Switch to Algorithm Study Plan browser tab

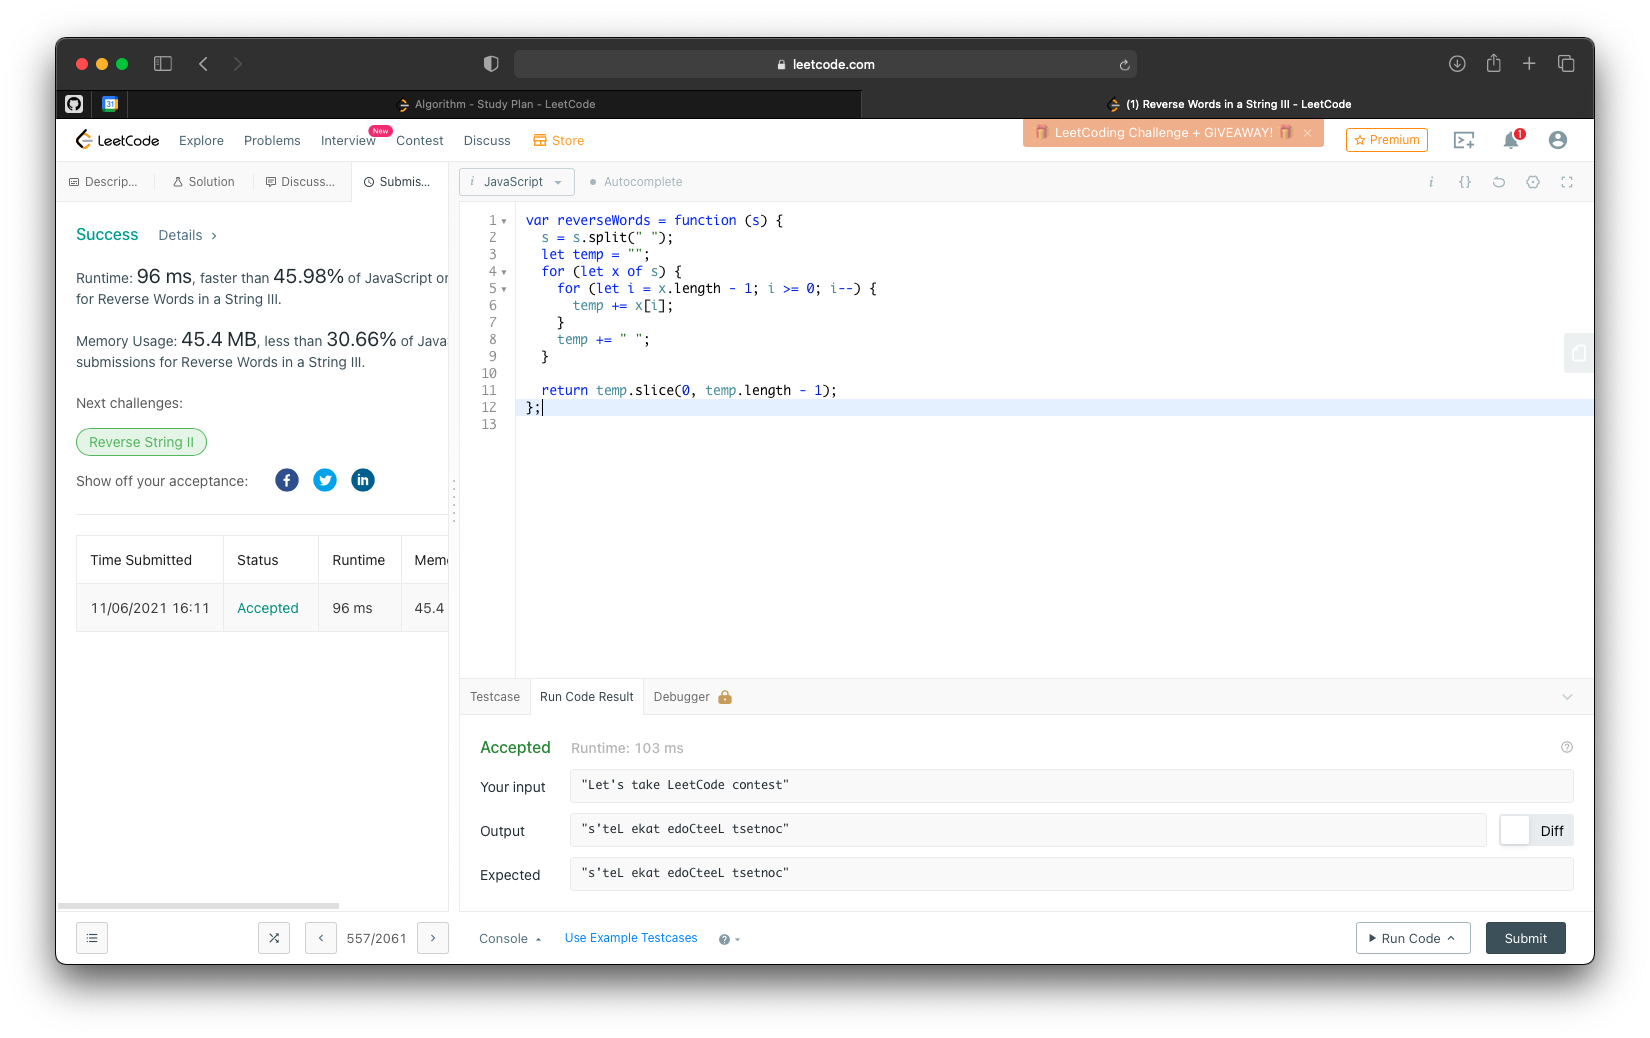point(495,104)
